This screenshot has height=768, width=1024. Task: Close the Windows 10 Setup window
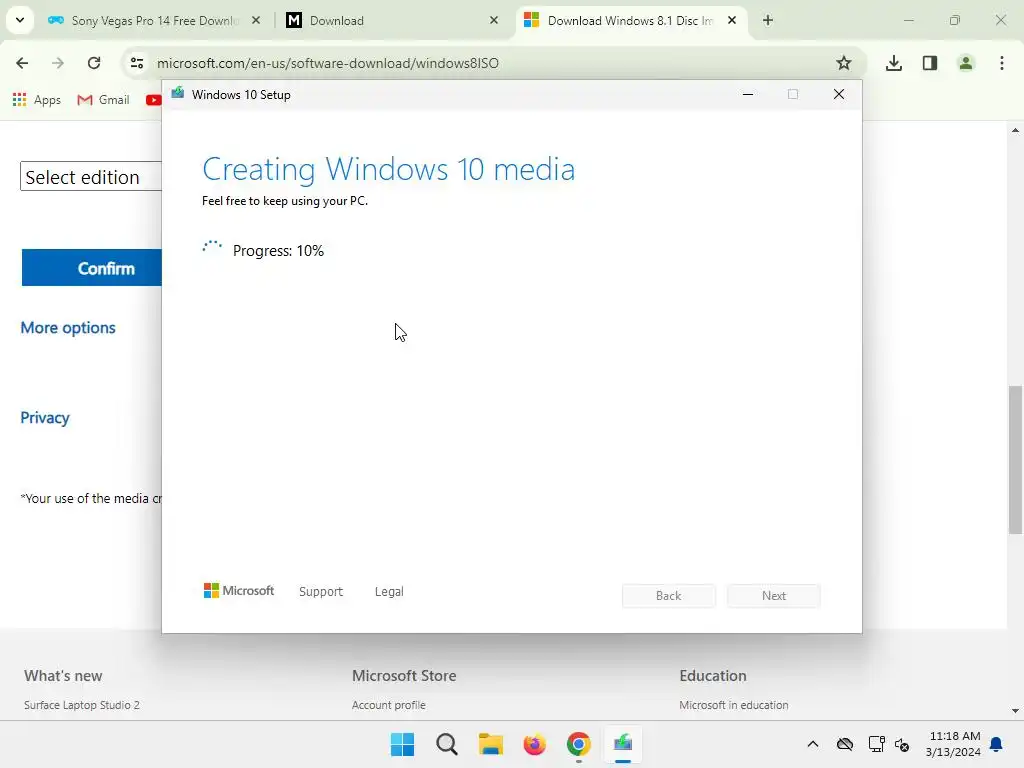tap(839, 95)
